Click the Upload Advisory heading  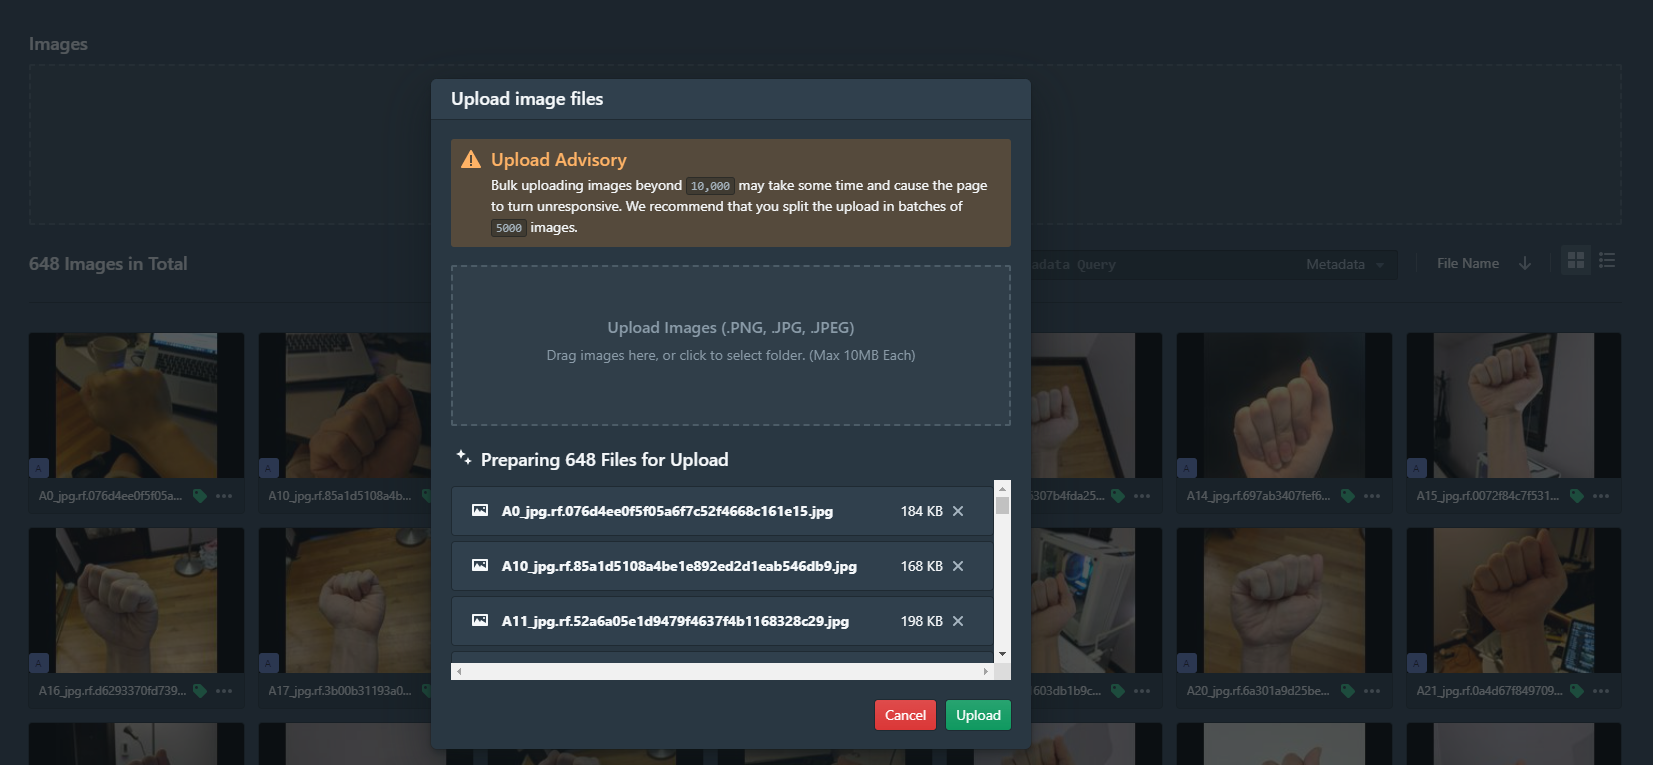[x=559, y=160]
